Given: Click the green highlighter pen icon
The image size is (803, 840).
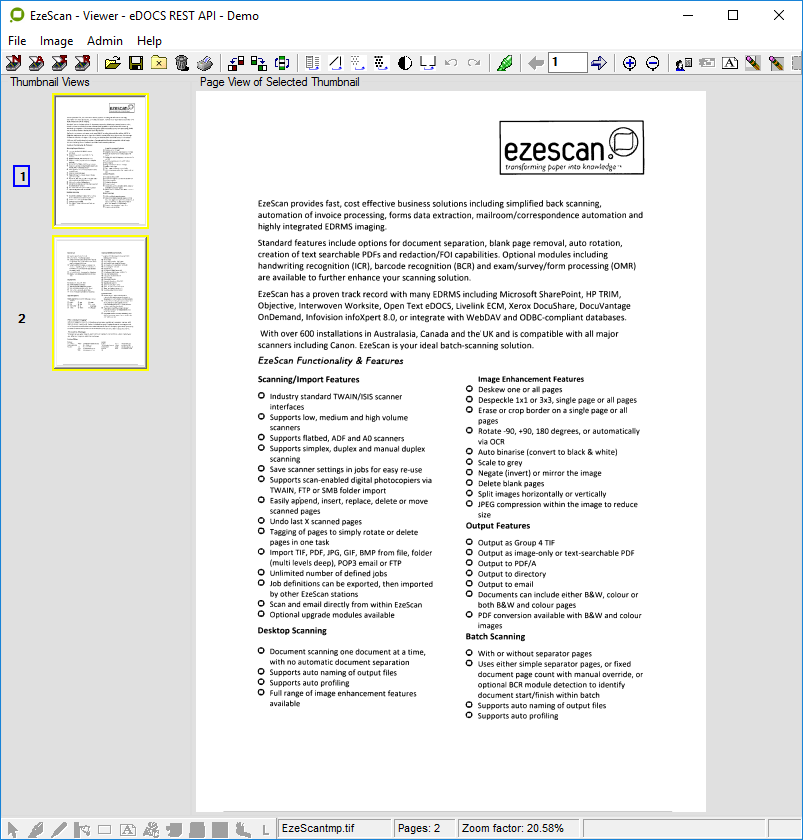Looking at the screenshot, I should point(505,63).
